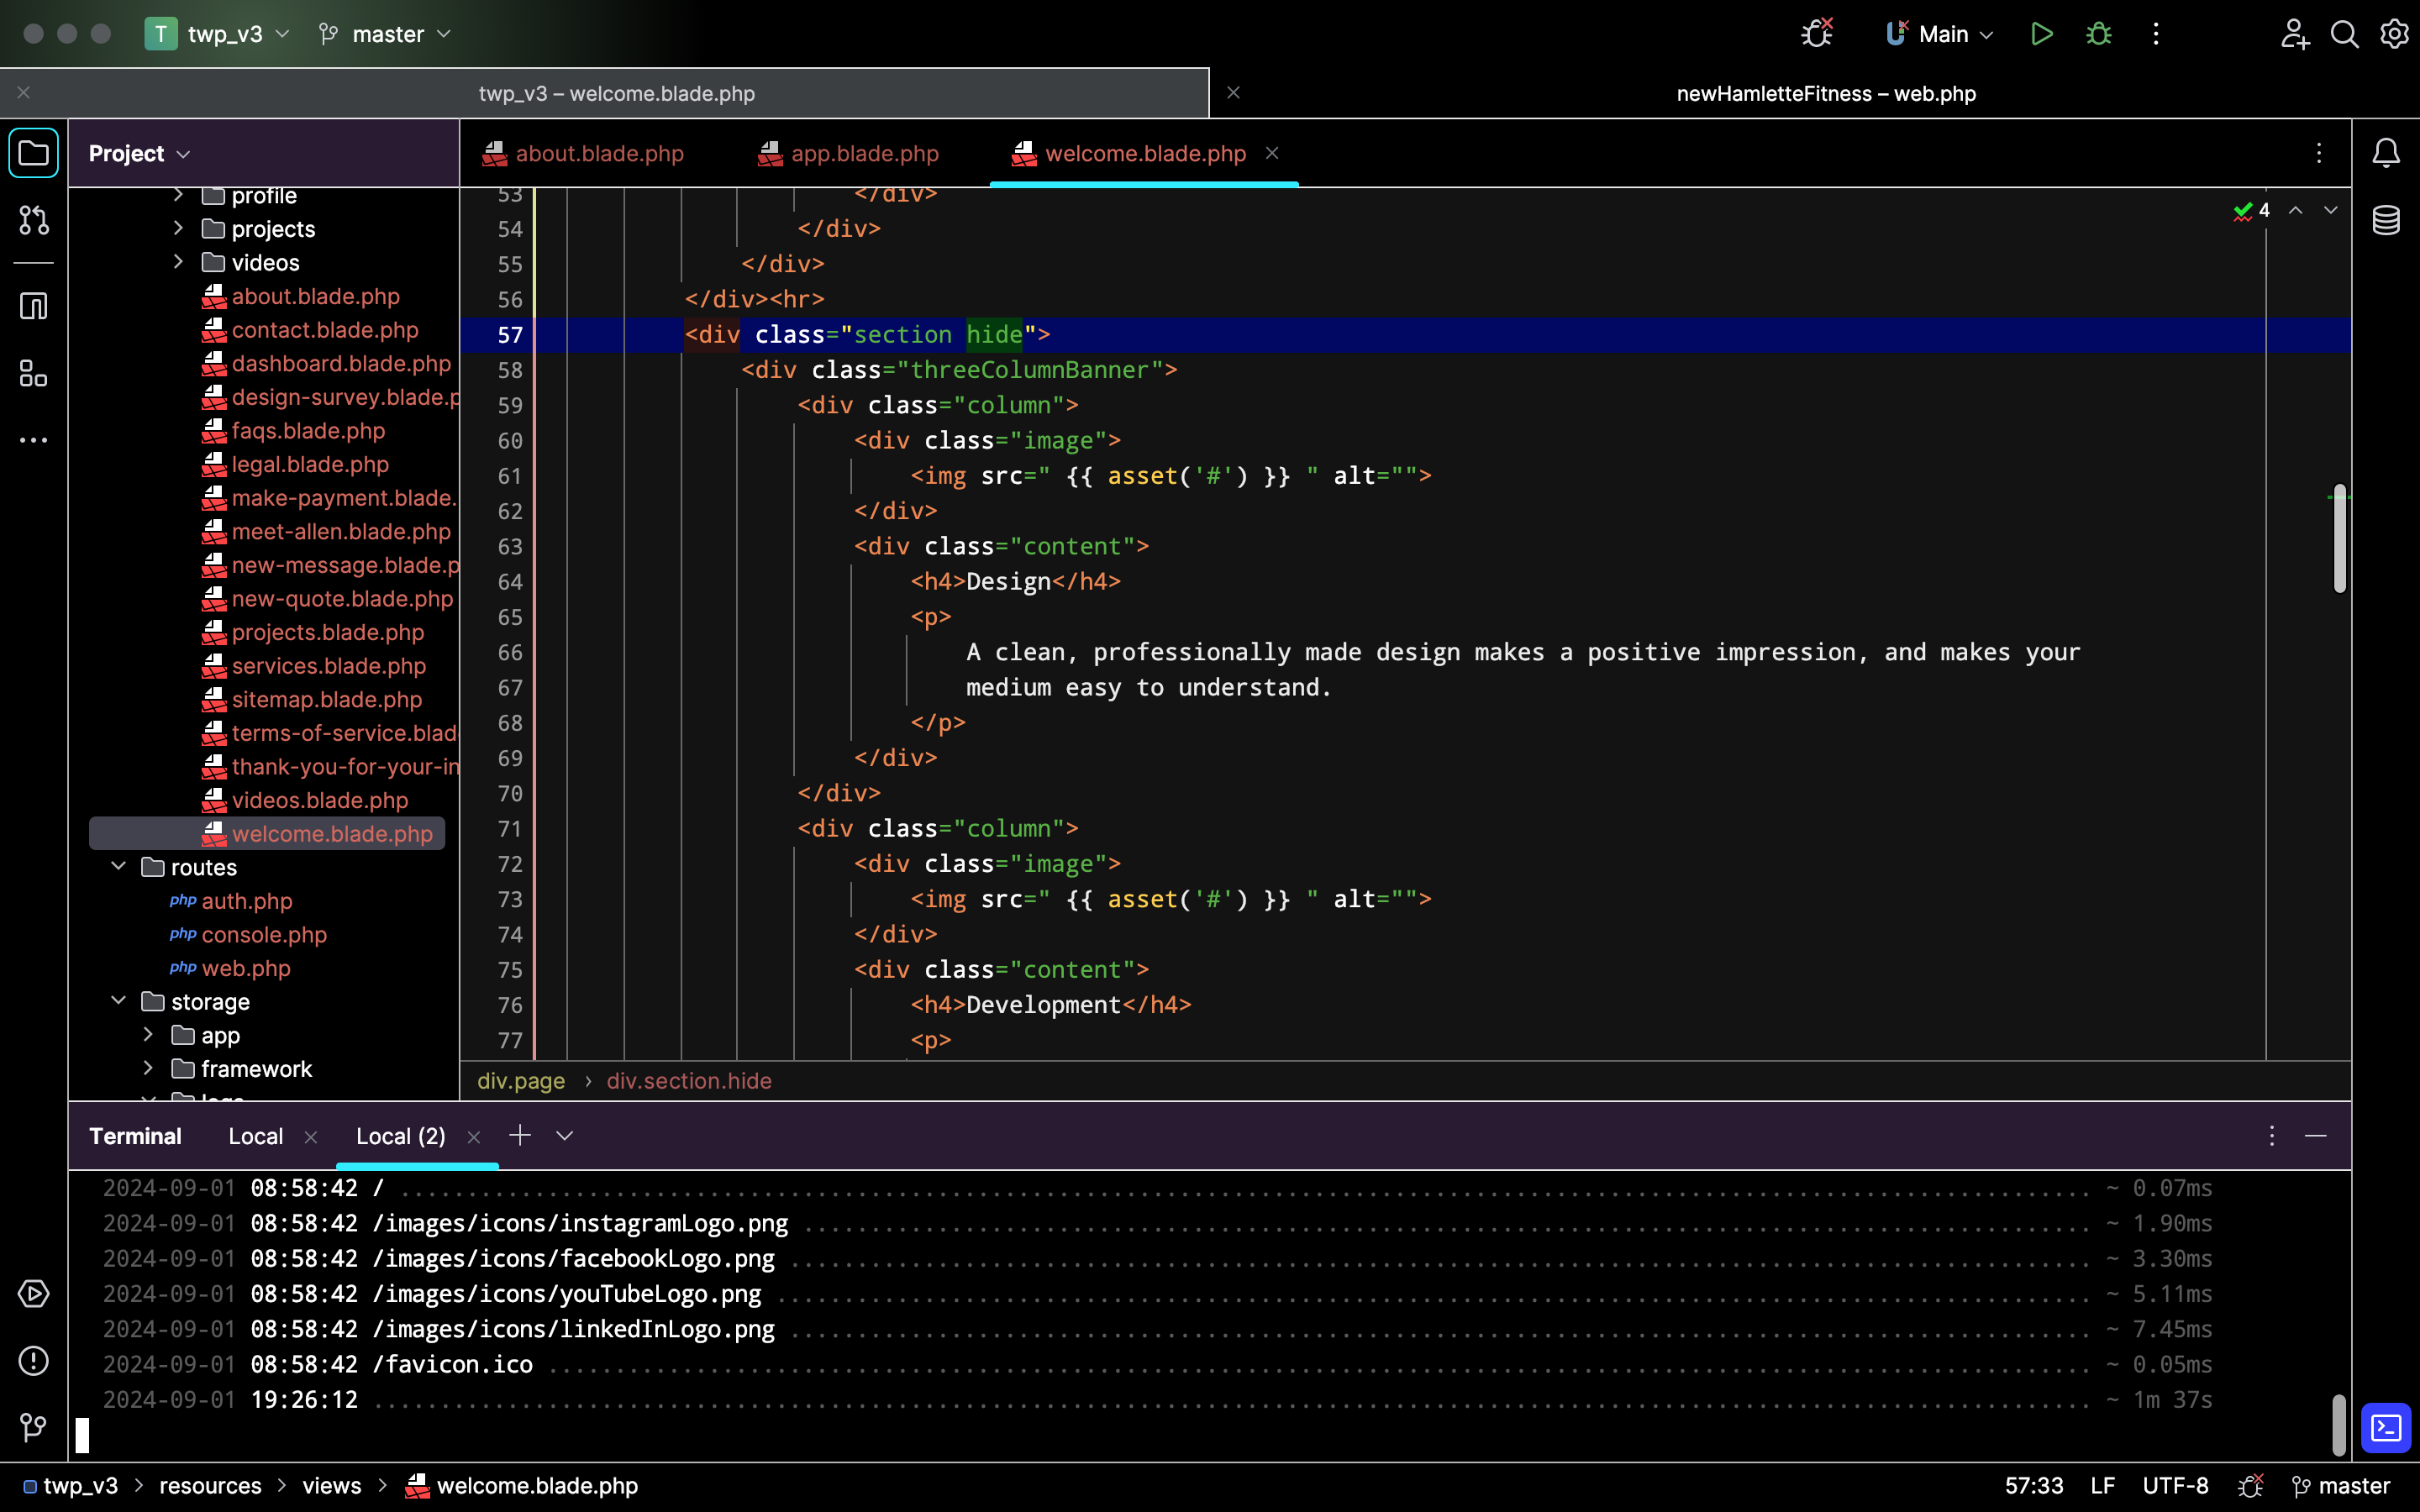Expand the profile folder
Viewport: 2420px width, 1512px height.
[178, 195]
